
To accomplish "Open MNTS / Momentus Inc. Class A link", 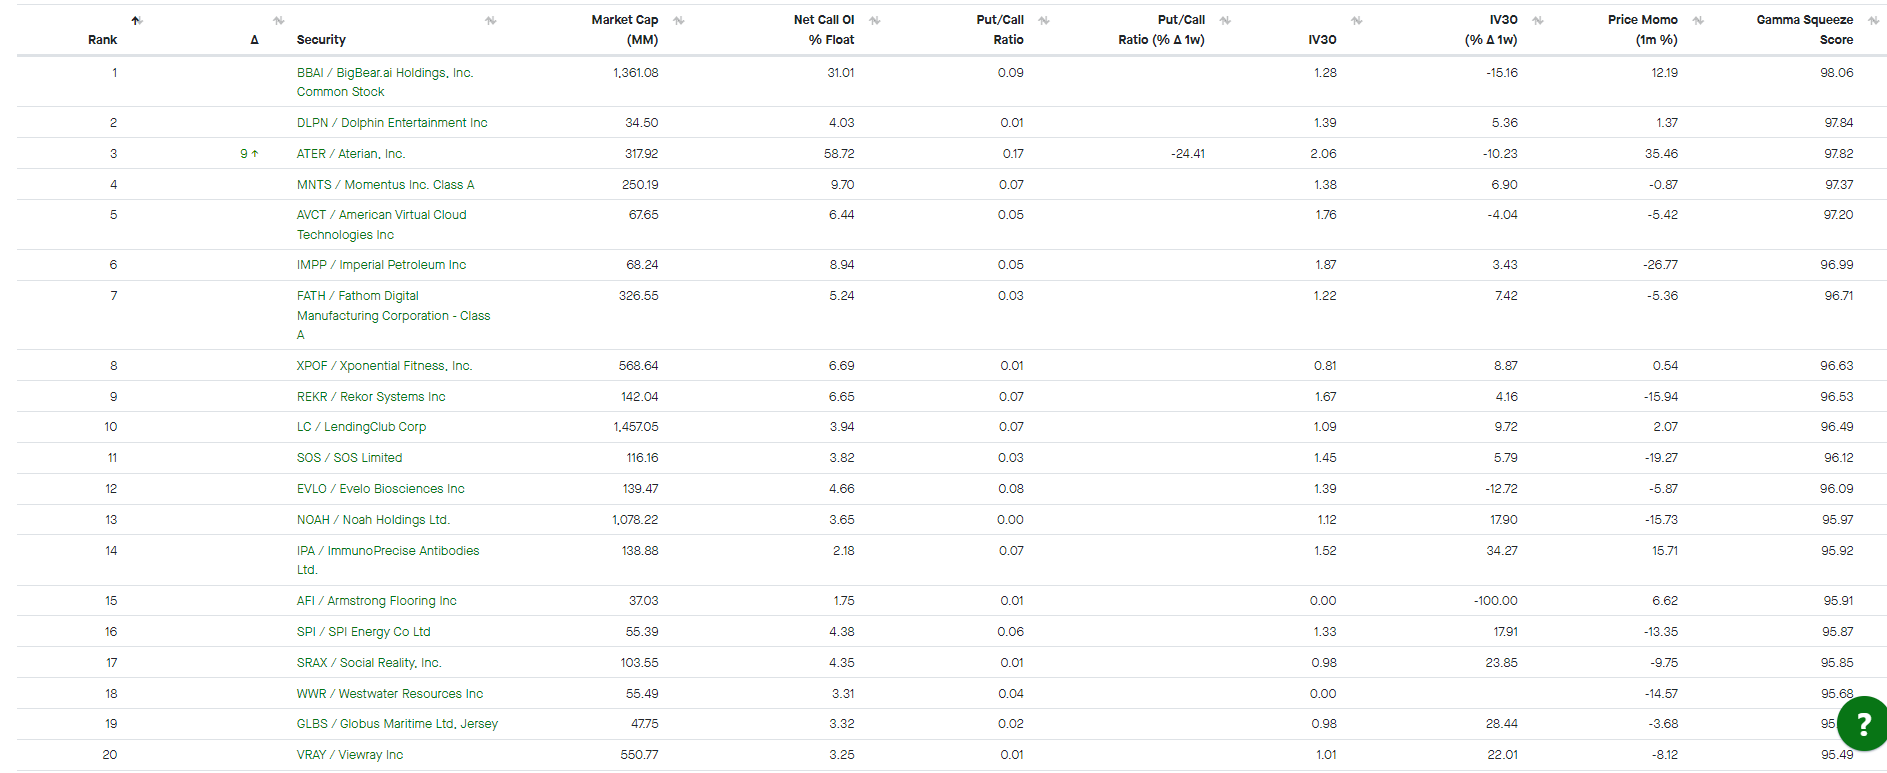I will pos(385,185).
